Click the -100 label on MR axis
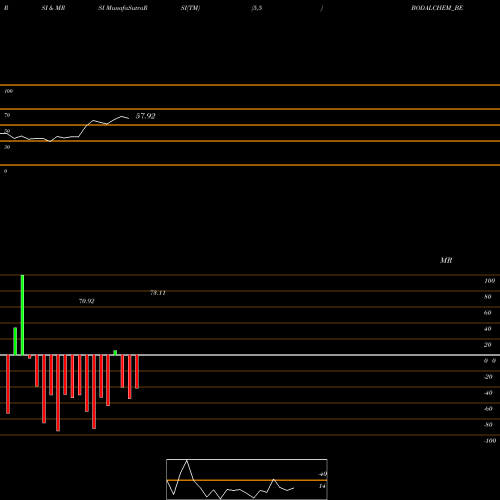This screenshot has width=500, height=500. 490,441
